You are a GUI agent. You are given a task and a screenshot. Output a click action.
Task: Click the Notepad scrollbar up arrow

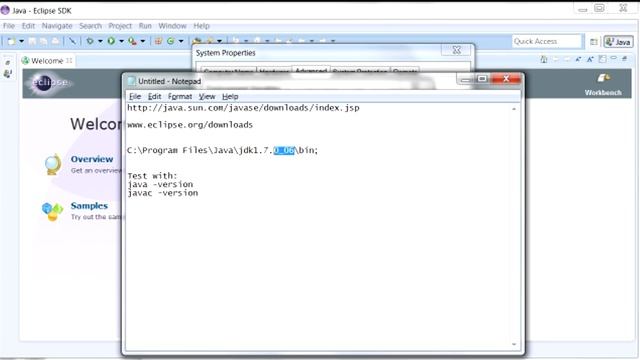pos(514,109)
